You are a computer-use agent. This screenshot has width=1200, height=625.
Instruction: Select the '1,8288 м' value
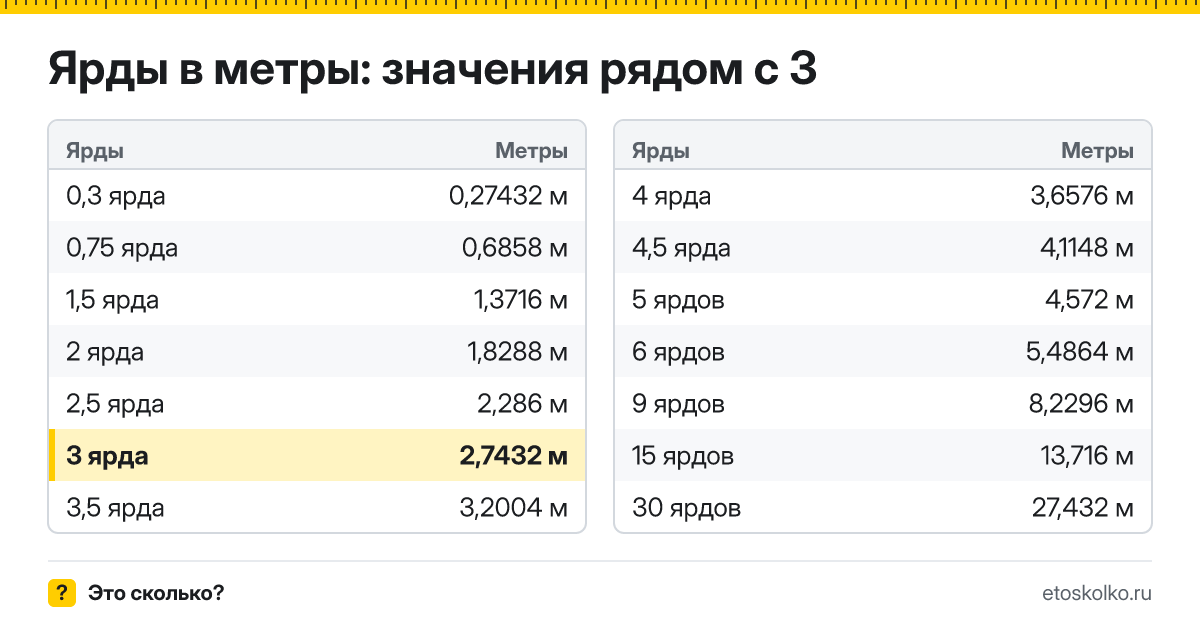pos(518,352)
